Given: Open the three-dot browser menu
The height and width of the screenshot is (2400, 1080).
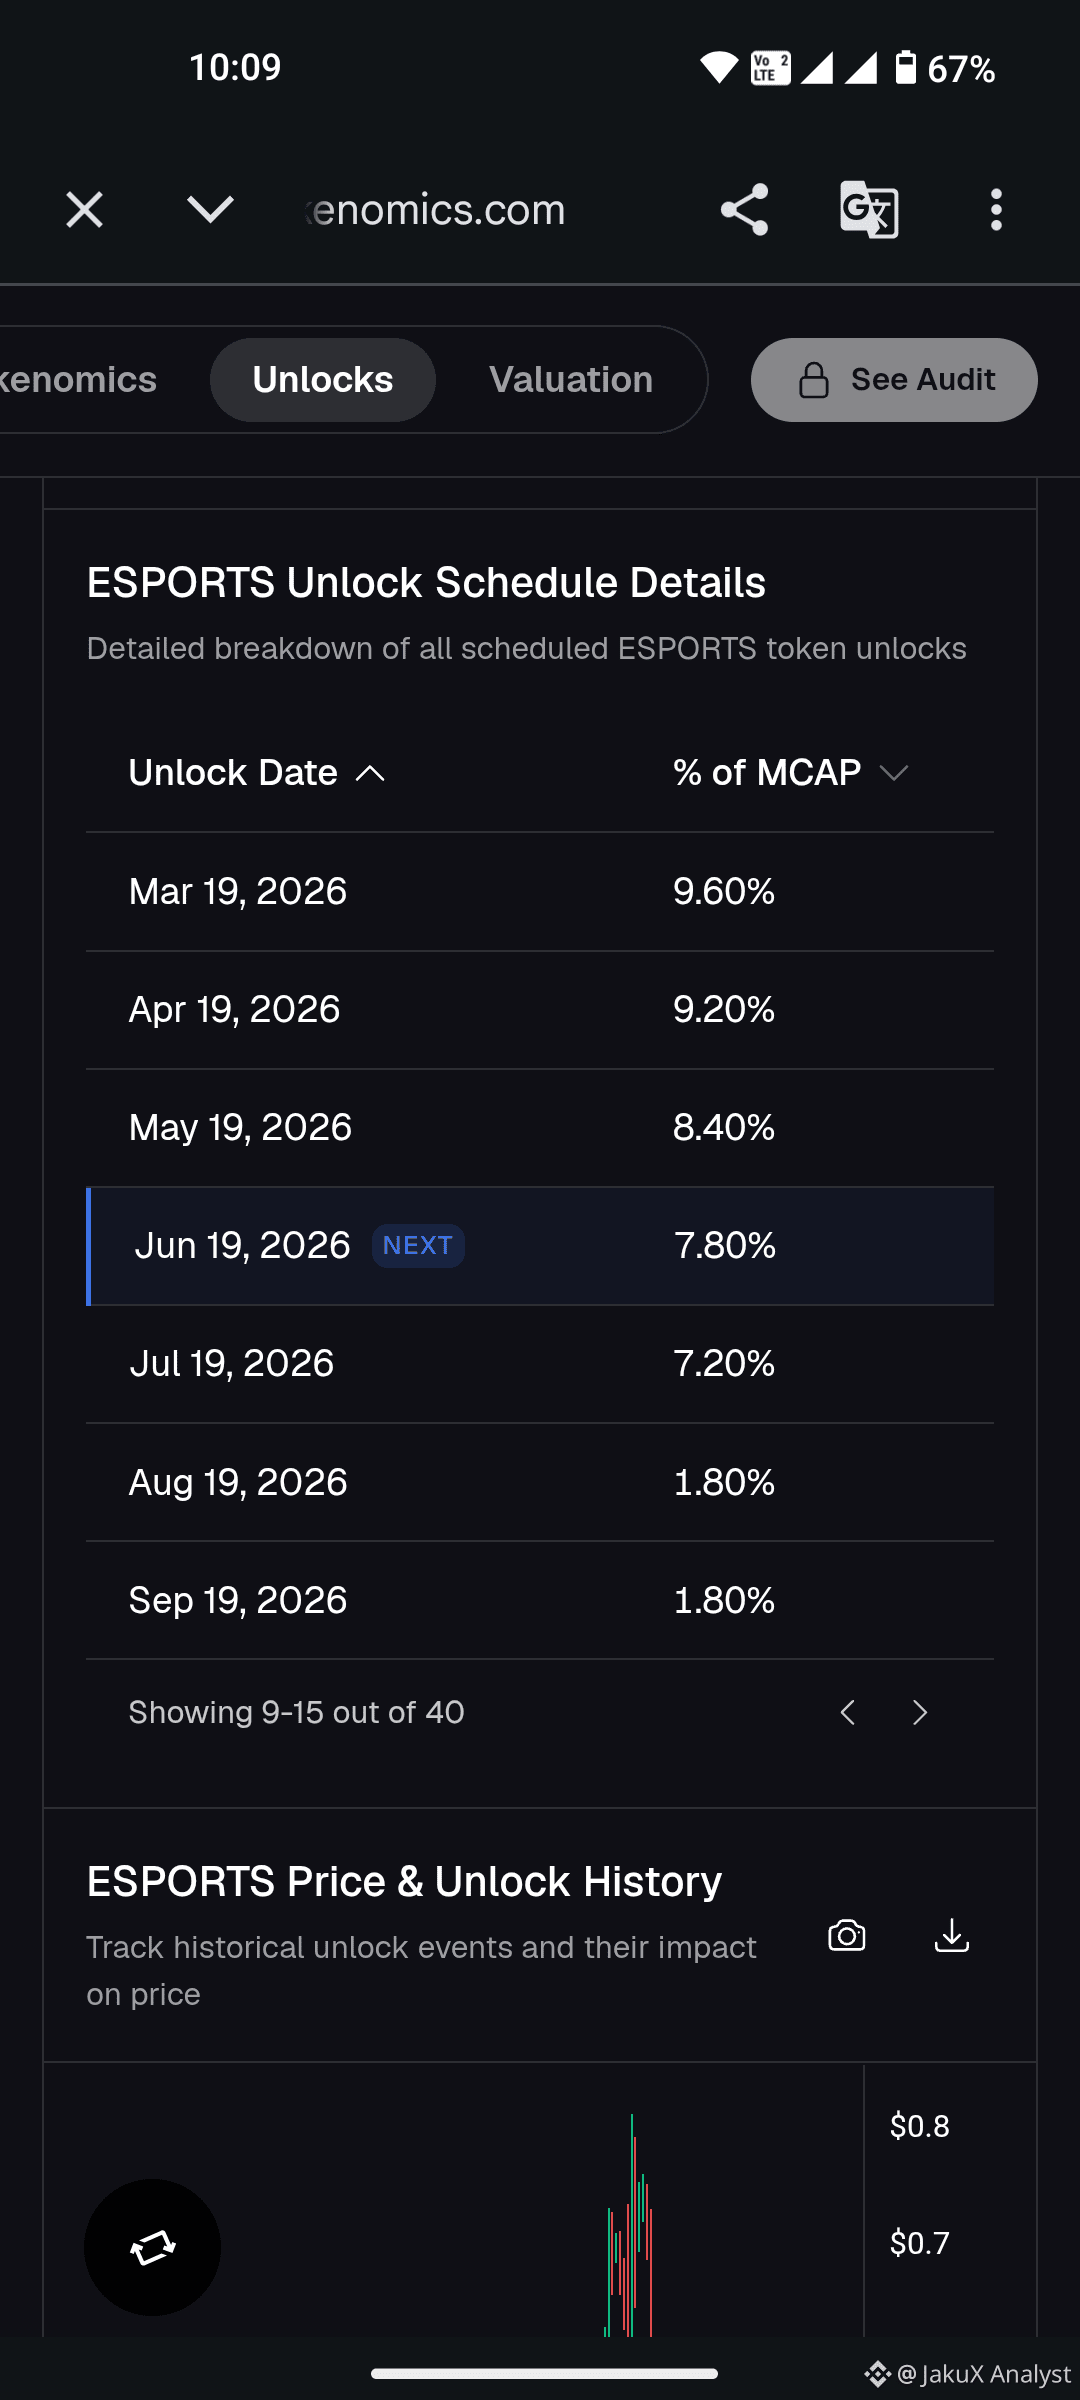Looking at the screenshot, I should (995, 210).
